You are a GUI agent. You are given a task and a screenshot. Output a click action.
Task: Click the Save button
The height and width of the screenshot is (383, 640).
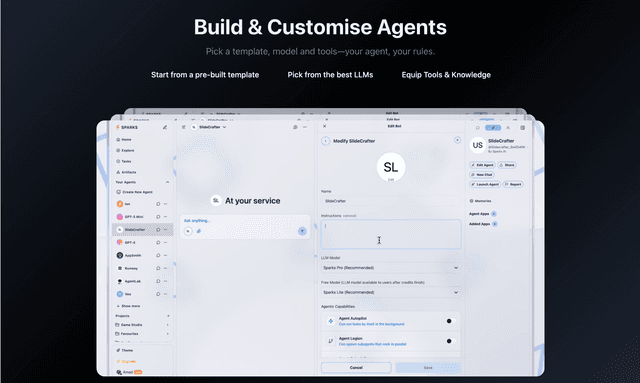coord(428,367)
